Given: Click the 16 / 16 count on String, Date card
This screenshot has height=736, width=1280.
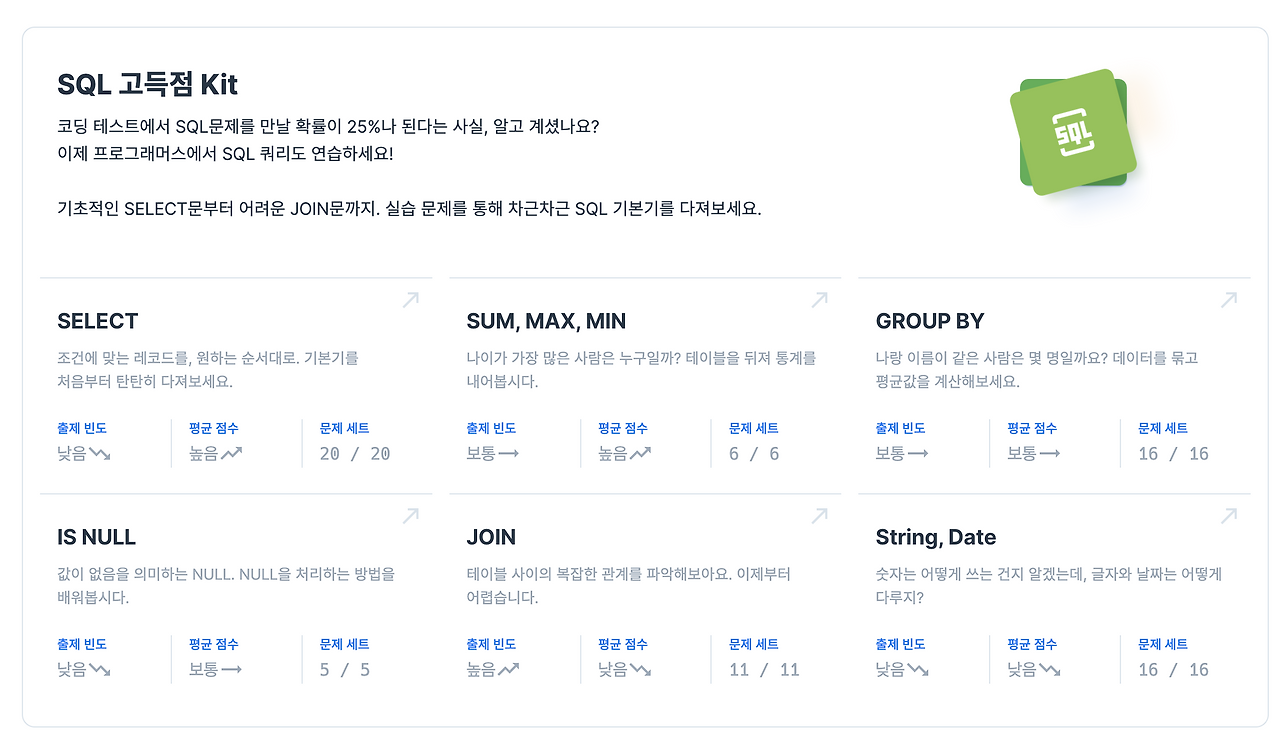Looking at the screenshot, I should coord(1173,670).
